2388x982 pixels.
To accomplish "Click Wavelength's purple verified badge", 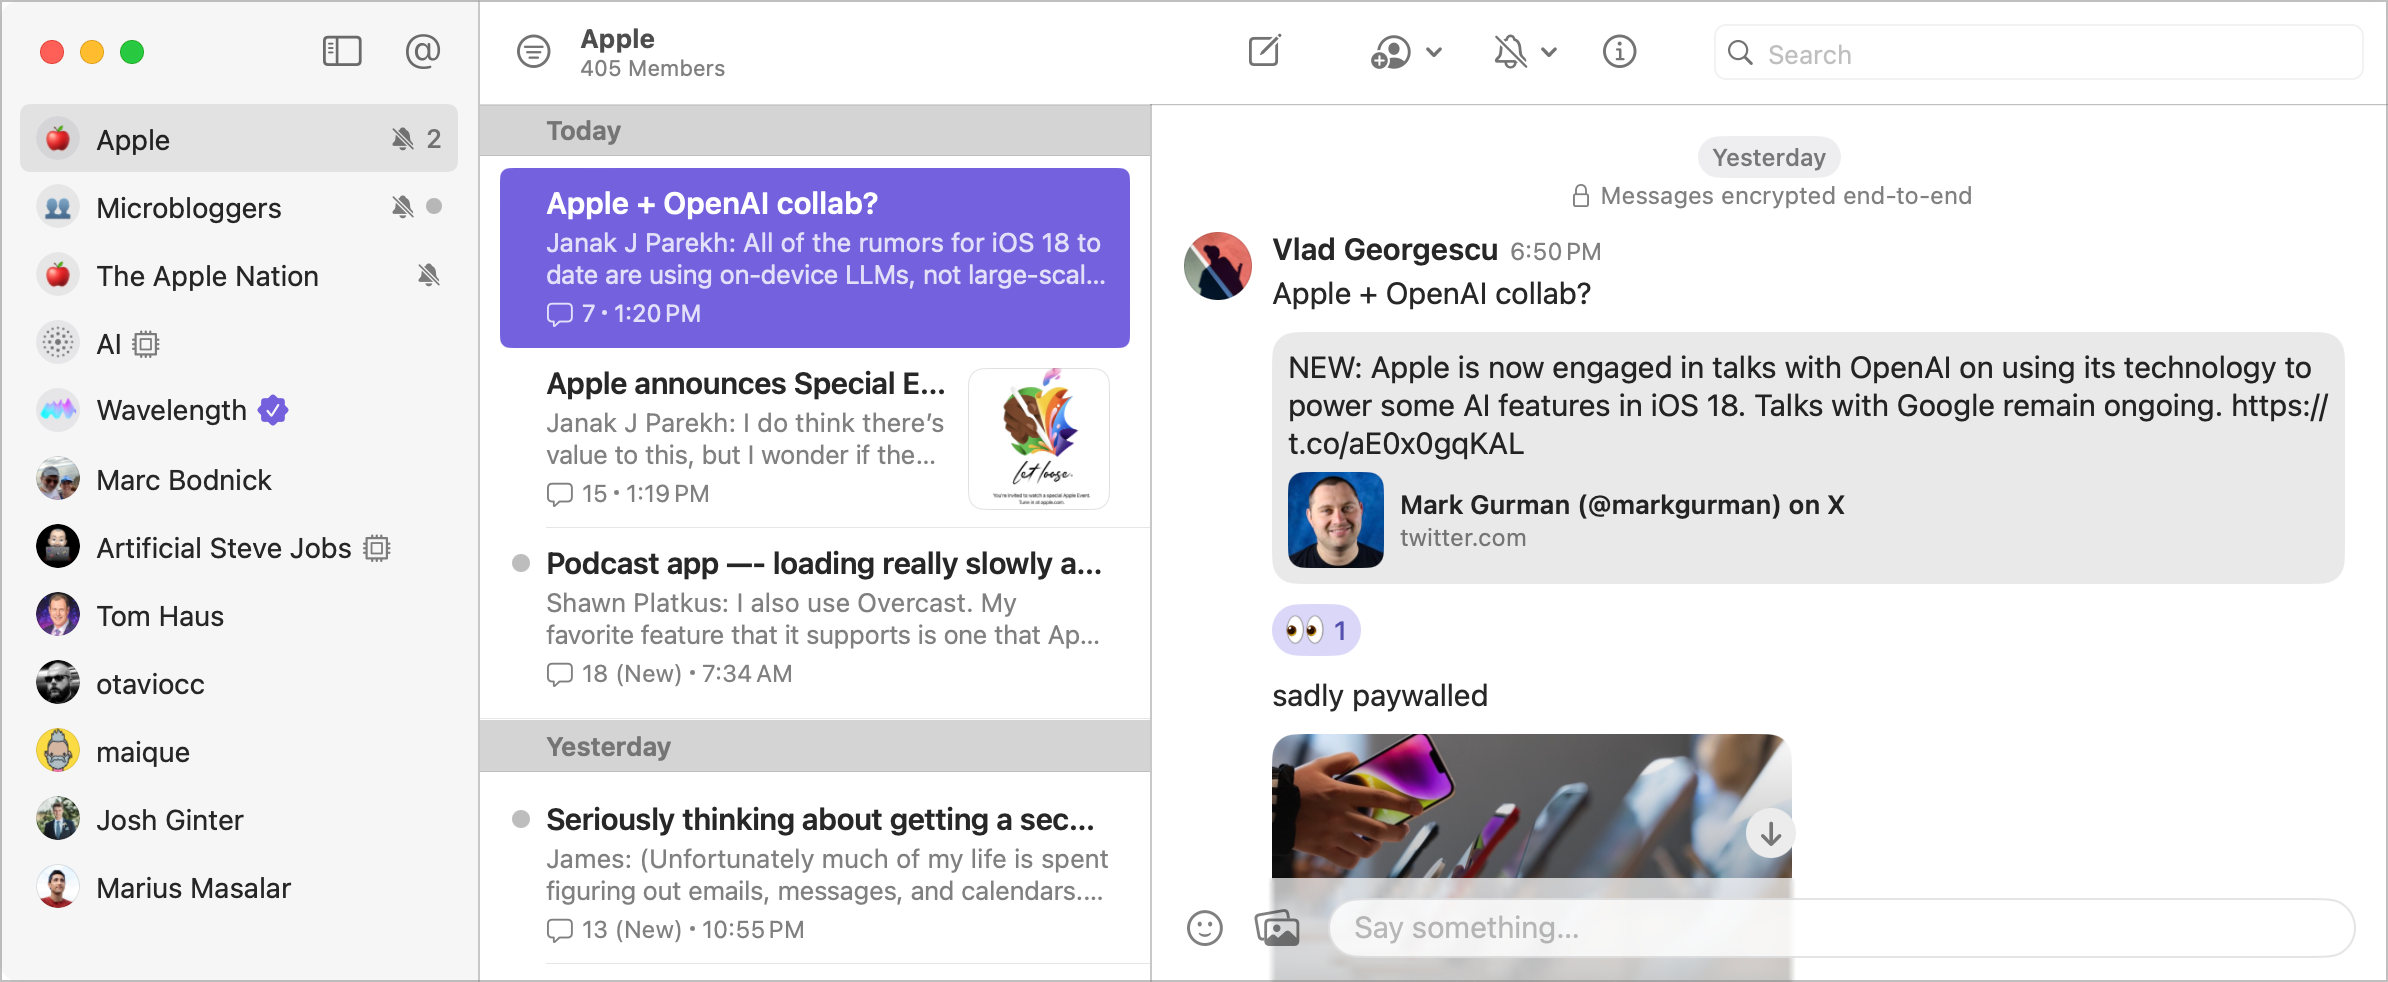I will point(273,409).
